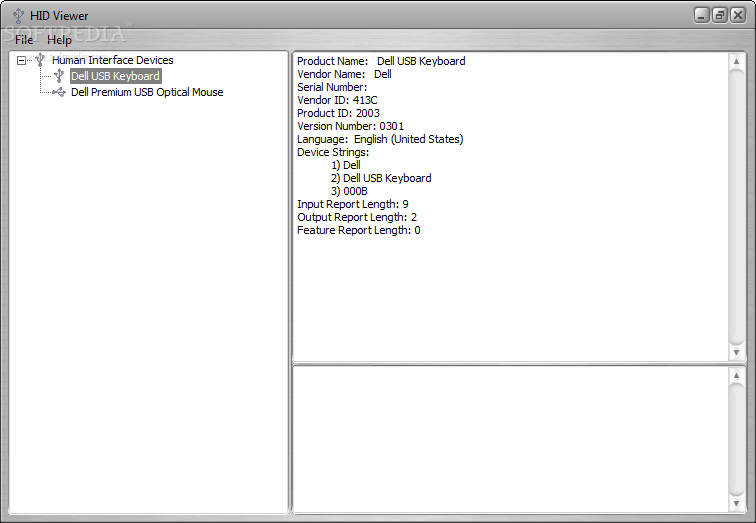Click device string '2) Dell USB Keyboard'
Viewport: 756px width, 523px height.
pyautogui.click(x=381, y=178)
